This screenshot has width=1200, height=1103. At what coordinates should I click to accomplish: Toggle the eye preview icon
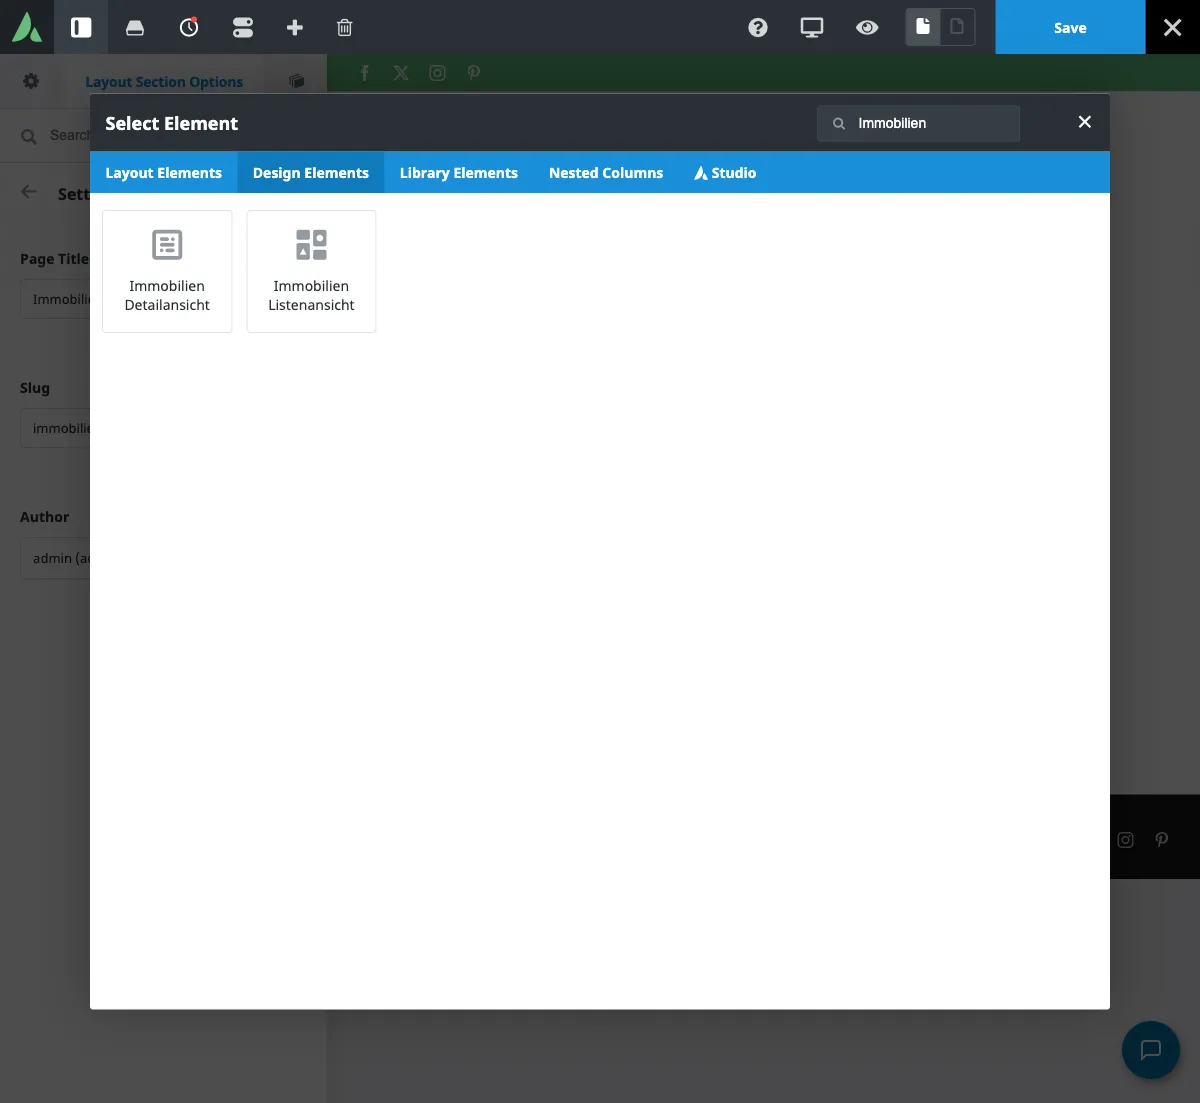click(867, 28)
